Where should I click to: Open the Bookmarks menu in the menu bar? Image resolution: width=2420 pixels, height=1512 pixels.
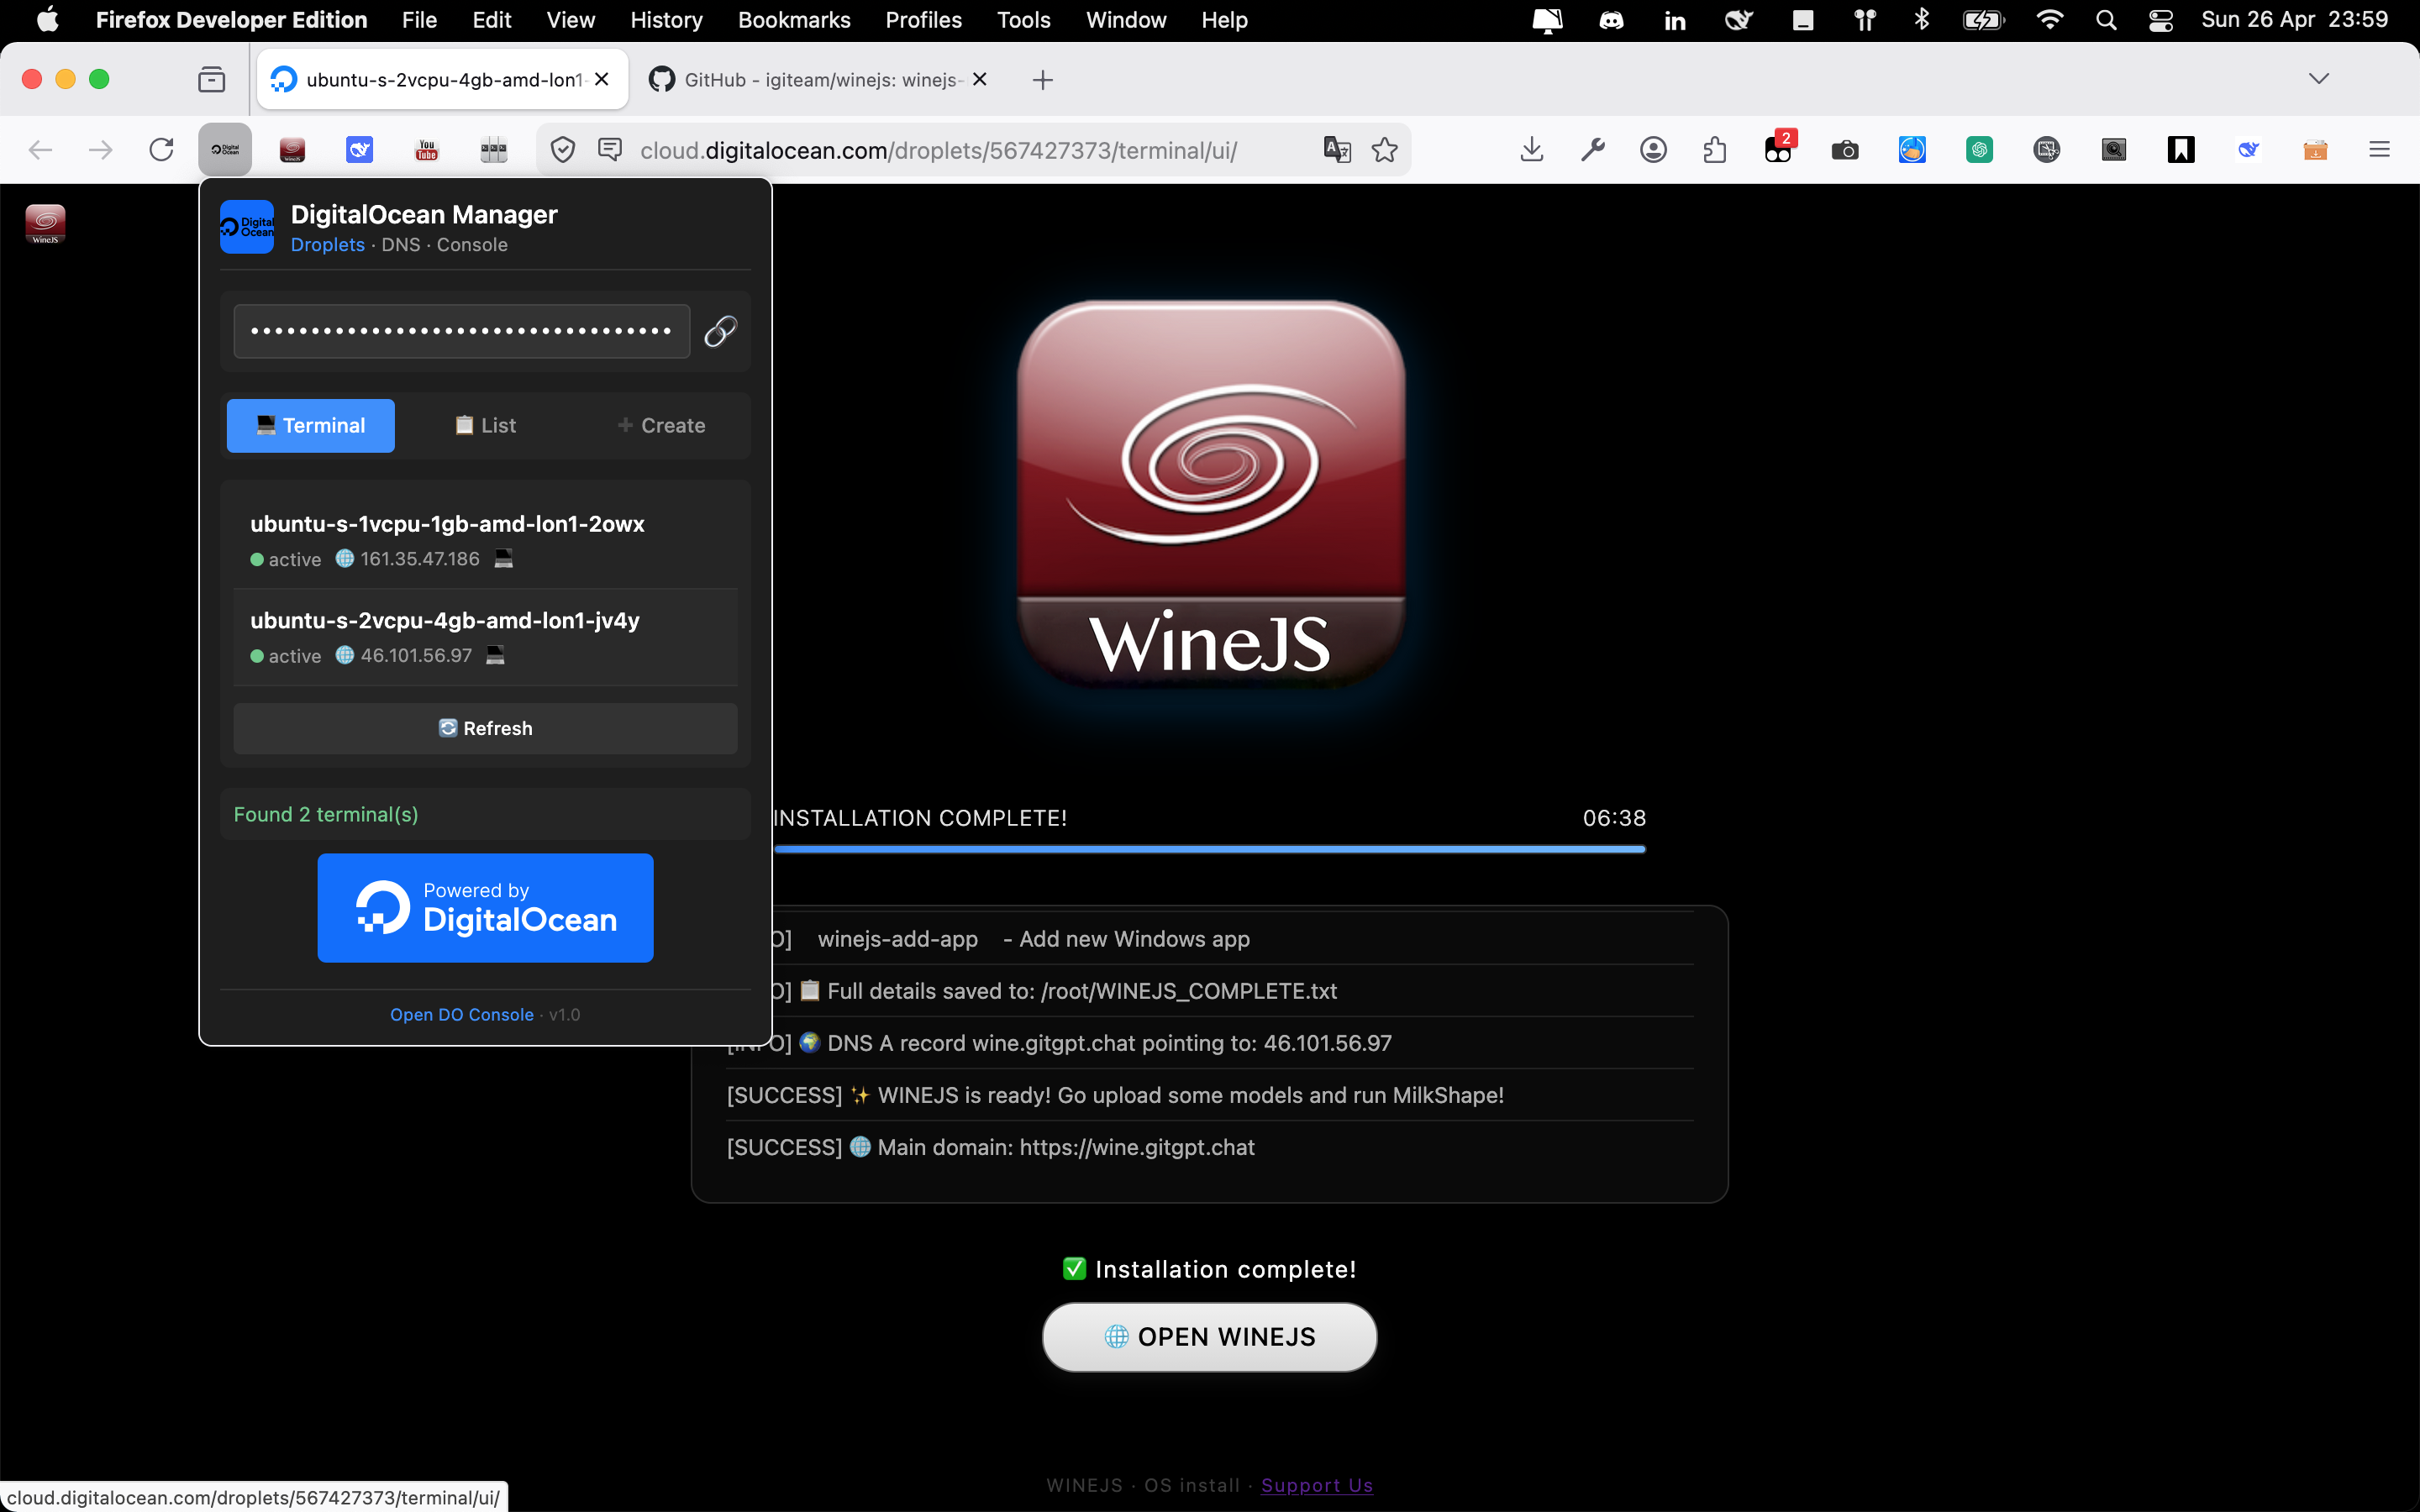[794, 20]
